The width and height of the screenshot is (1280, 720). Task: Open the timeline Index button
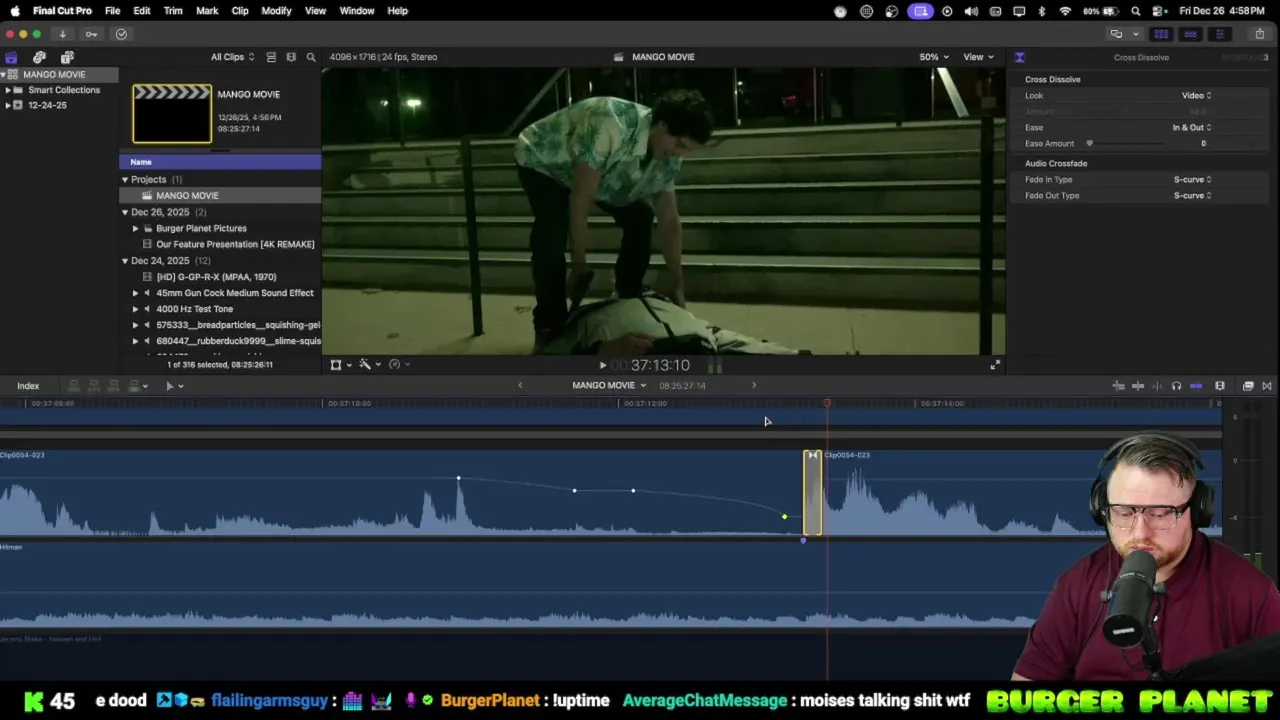[28, 386]
